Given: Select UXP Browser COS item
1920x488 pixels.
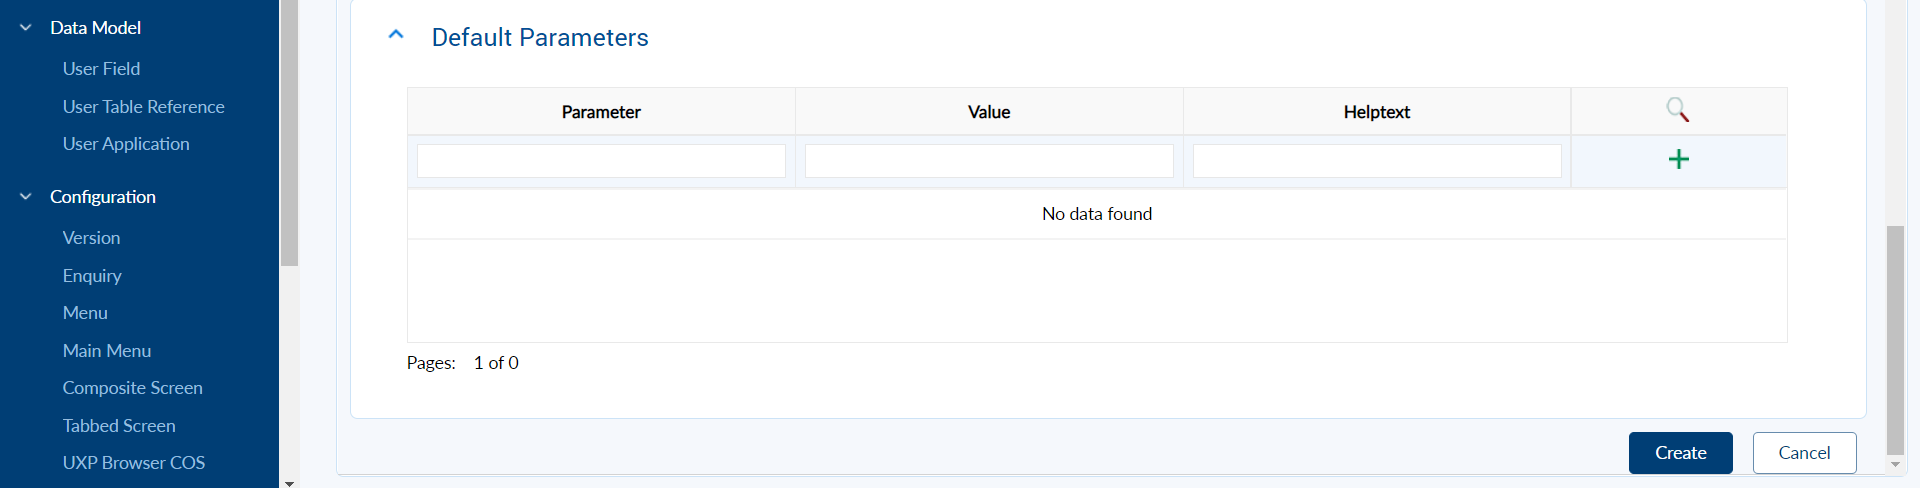Looking at the screenshot, I should (x=134, y=463).
